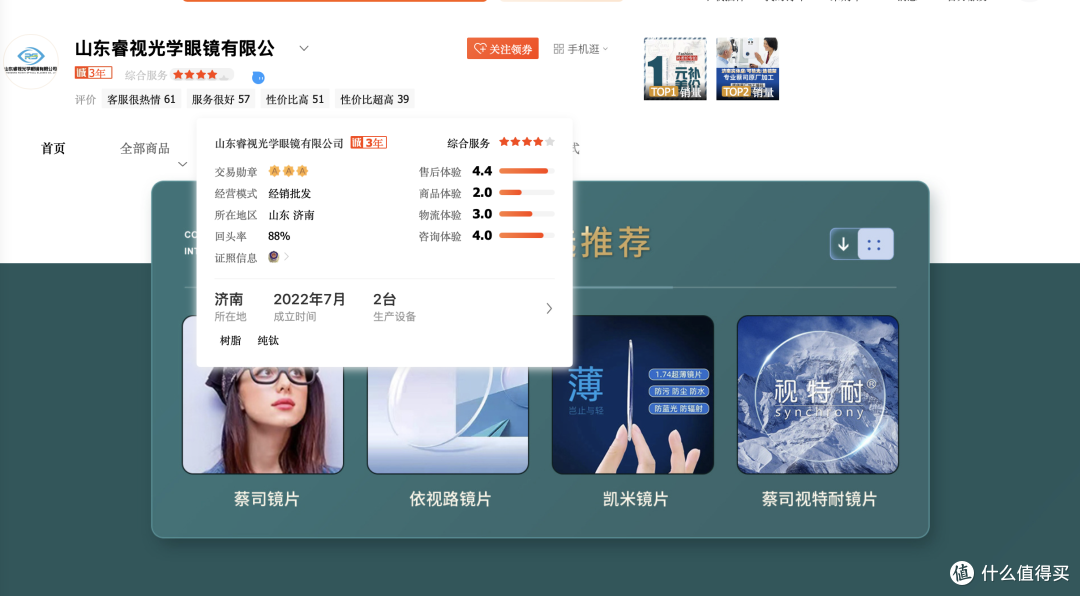This screenshot has width=1080, height=596.
Task: Click the blue chat icon beside the rating
Action: click(258, 77)
